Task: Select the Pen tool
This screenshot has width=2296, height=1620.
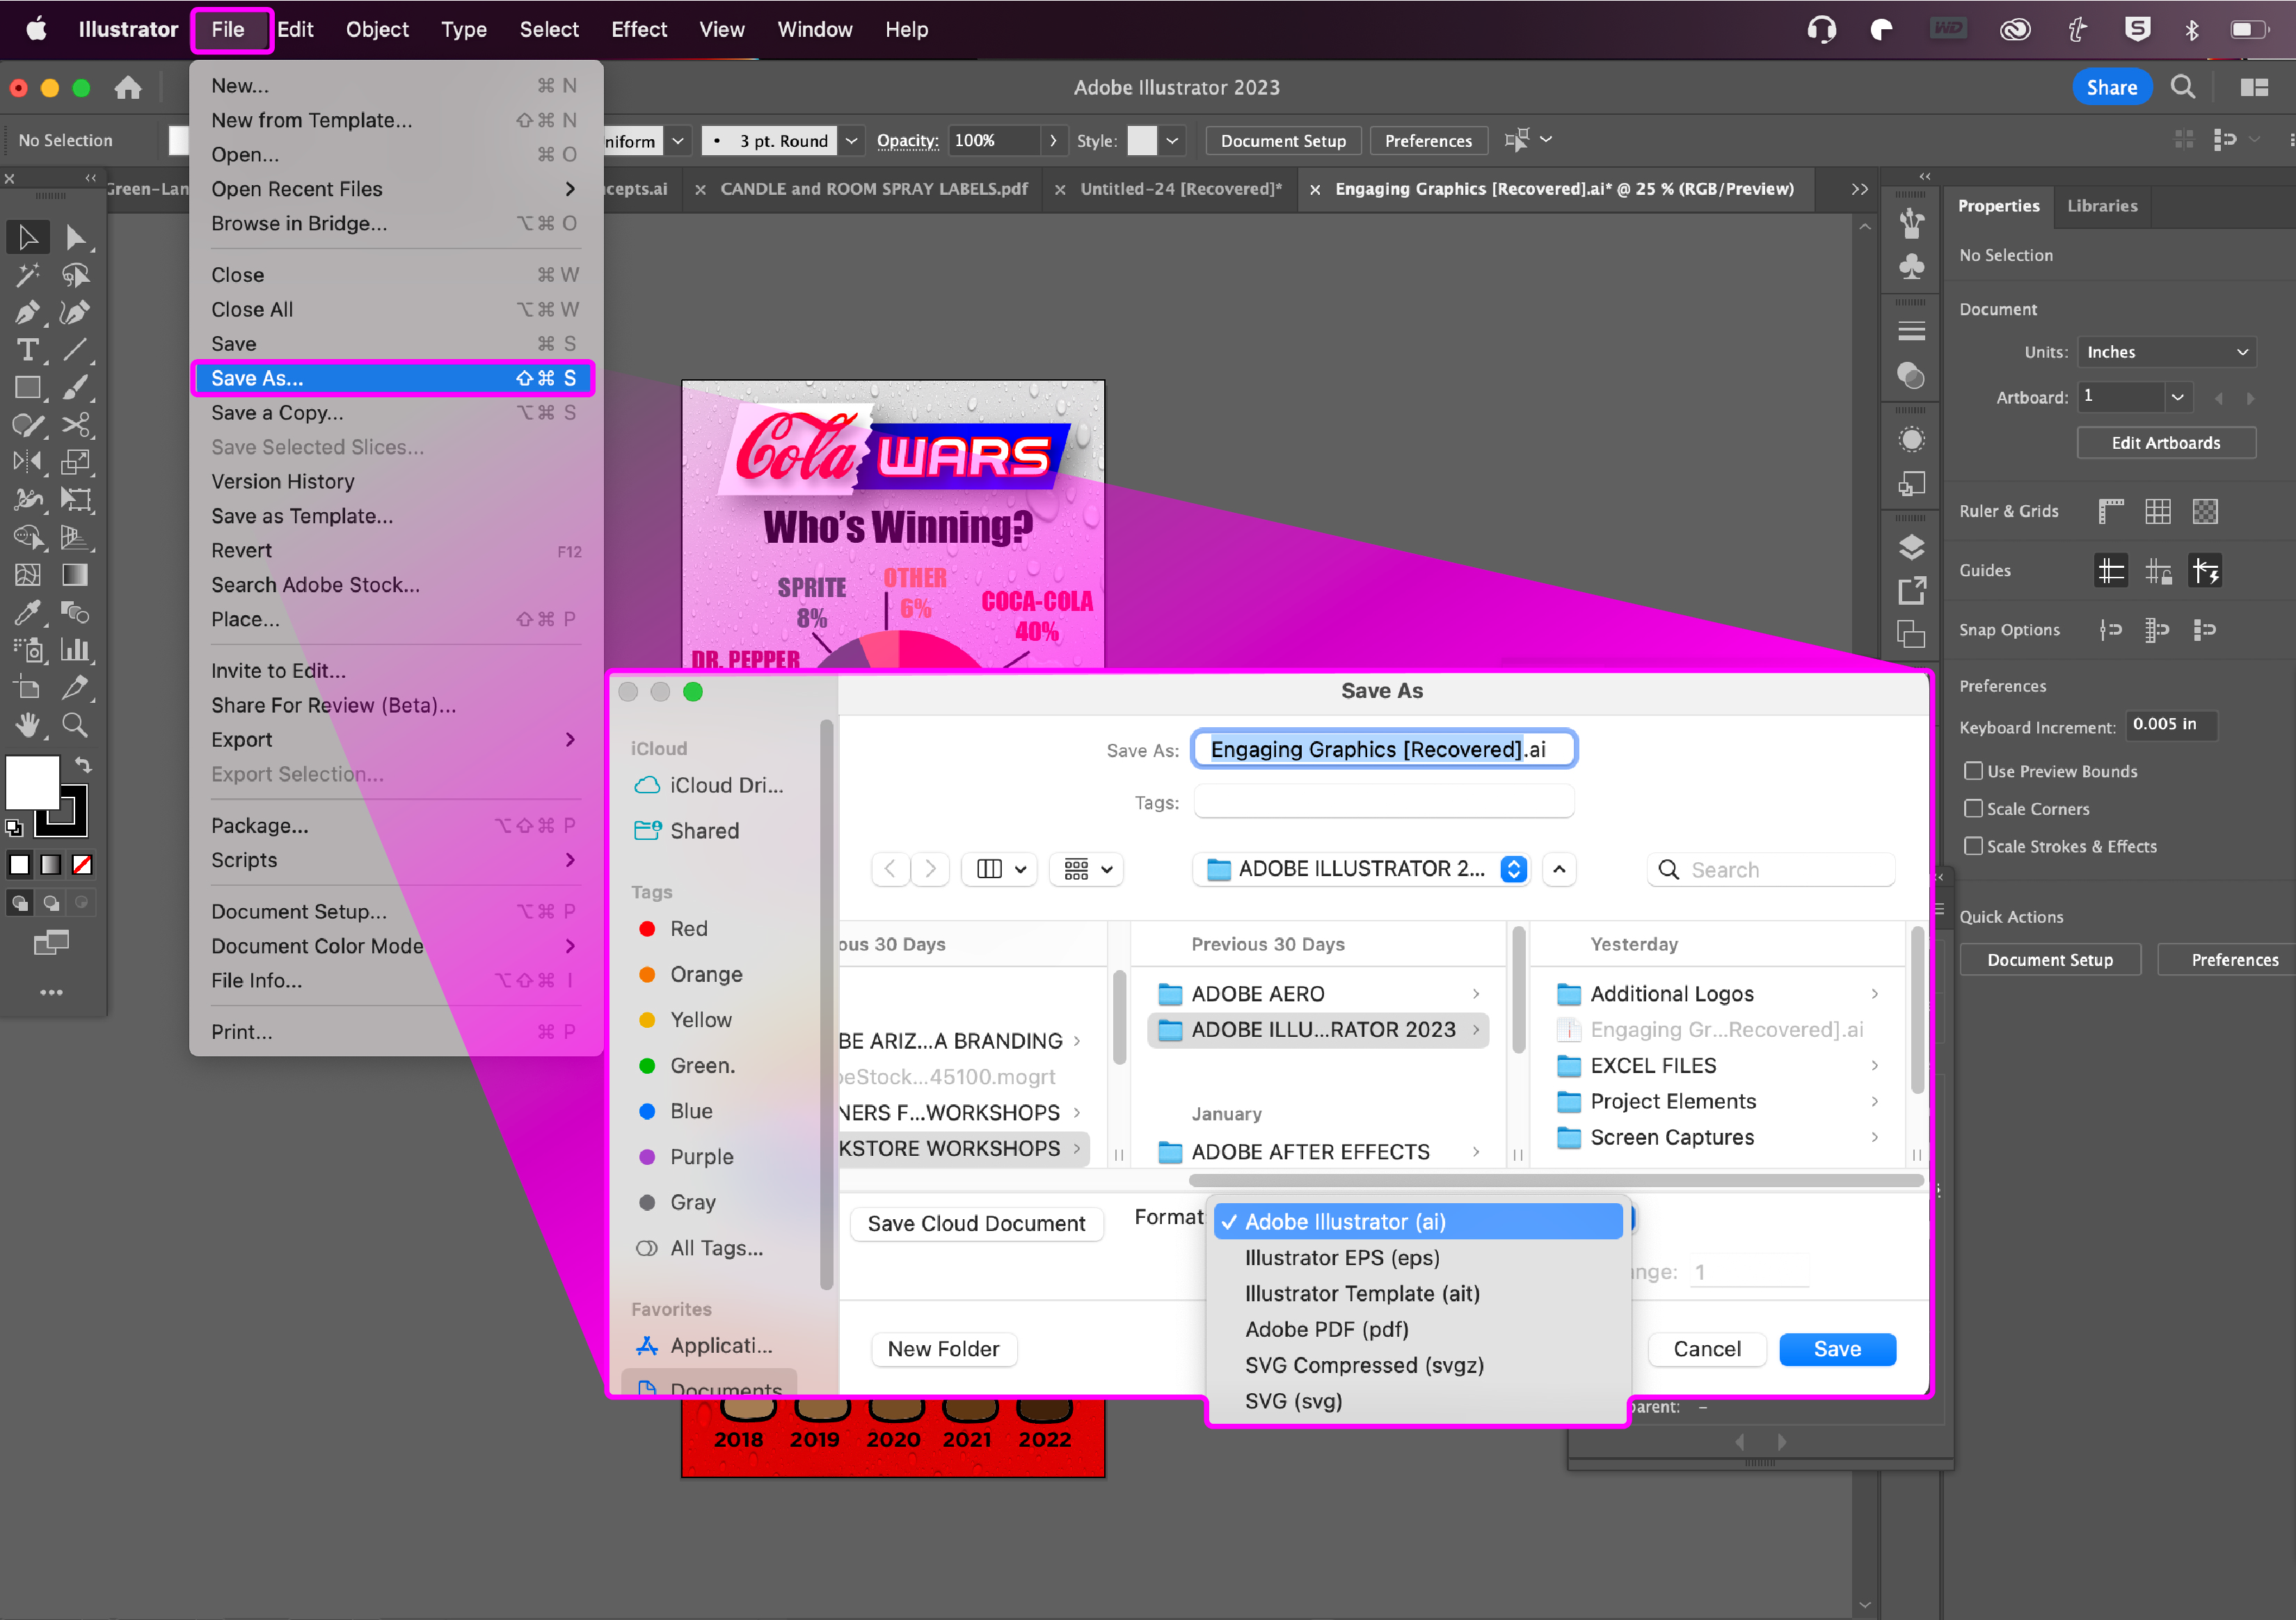Action: (x=27, y=312)
